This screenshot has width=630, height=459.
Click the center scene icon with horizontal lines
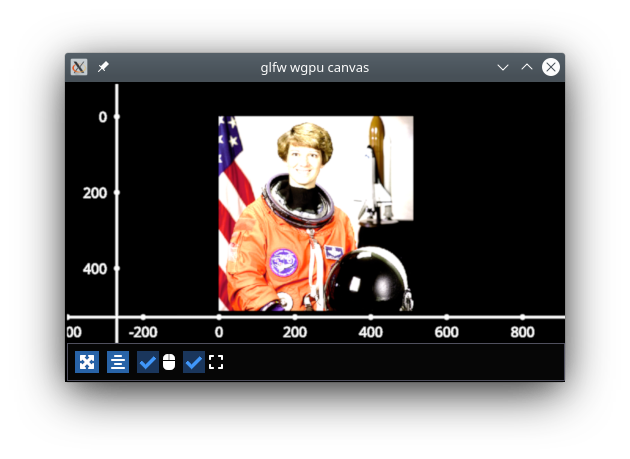pyautogui.click(x=118, y=362)
